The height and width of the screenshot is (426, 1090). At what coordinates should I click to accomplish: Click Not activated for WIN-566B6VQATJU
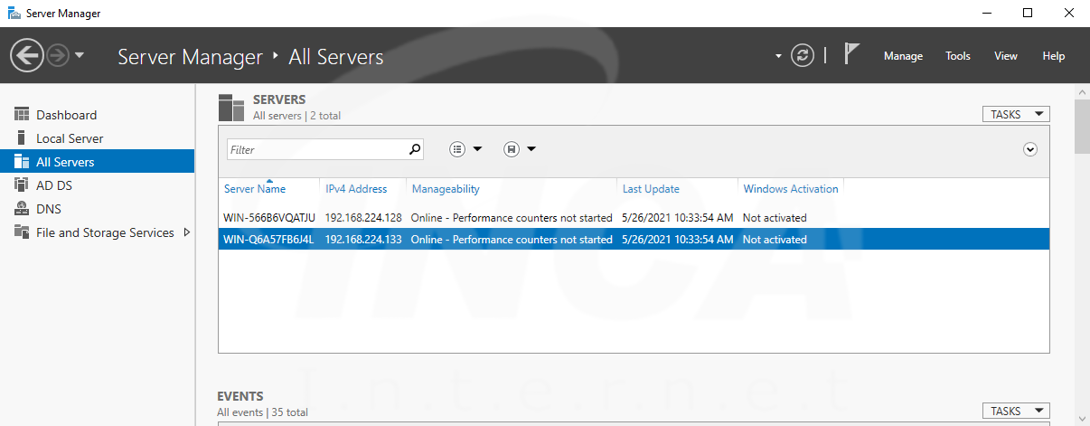pyautogui.click(x=774, y=218)
